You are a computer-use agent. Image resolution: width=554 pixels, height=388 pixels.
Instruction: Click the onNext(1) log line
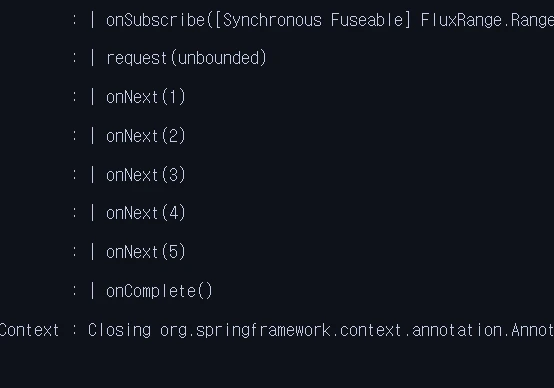click(146, 97)
